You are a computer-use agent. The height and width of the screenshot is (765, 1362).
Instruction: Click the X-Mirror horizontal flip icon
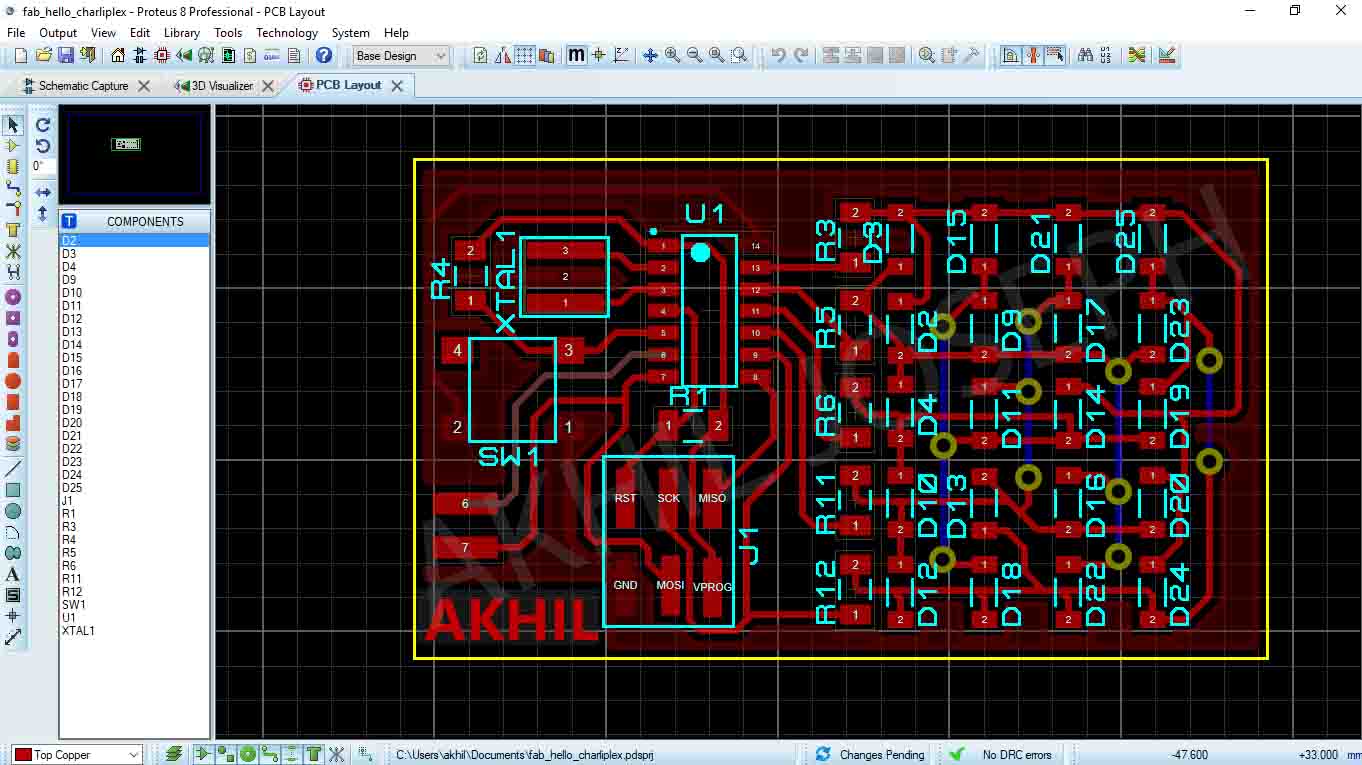pyautogui.click(x=43, y=192)
